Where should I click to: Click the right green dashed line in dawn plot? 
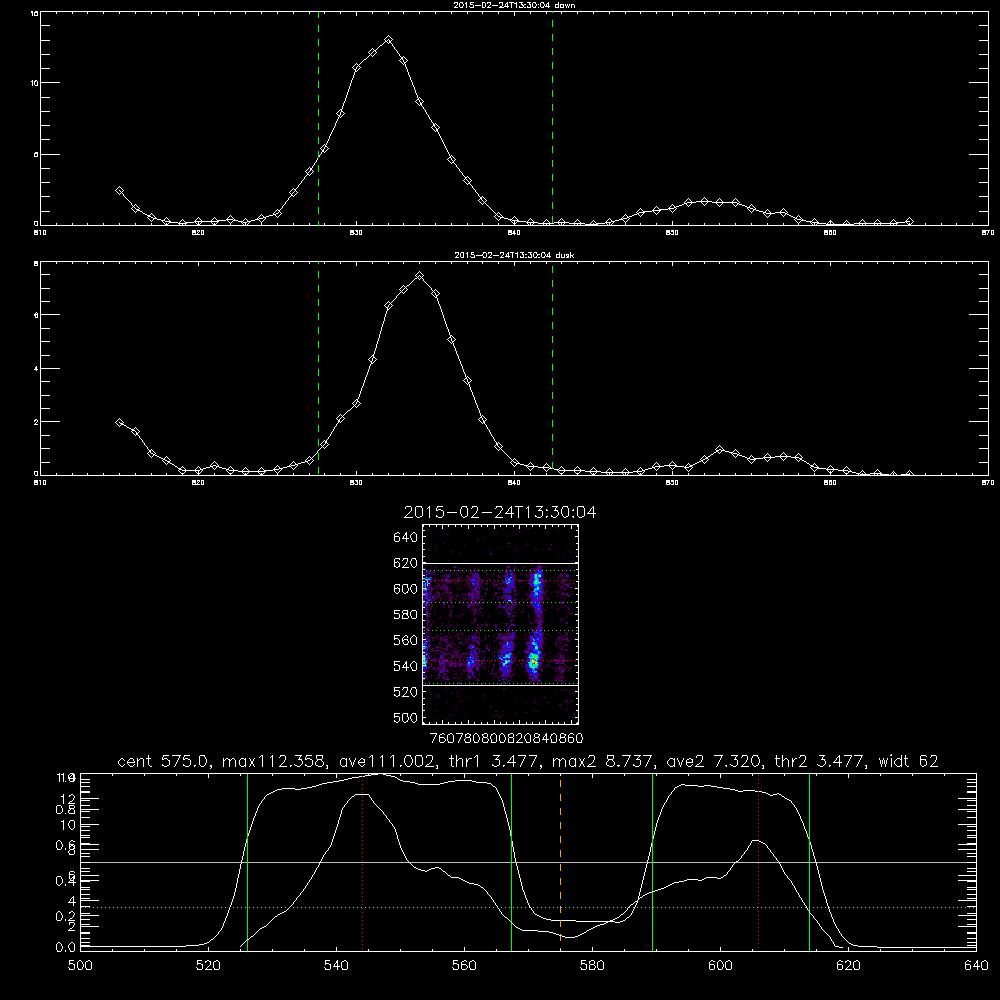pos(552,121)
